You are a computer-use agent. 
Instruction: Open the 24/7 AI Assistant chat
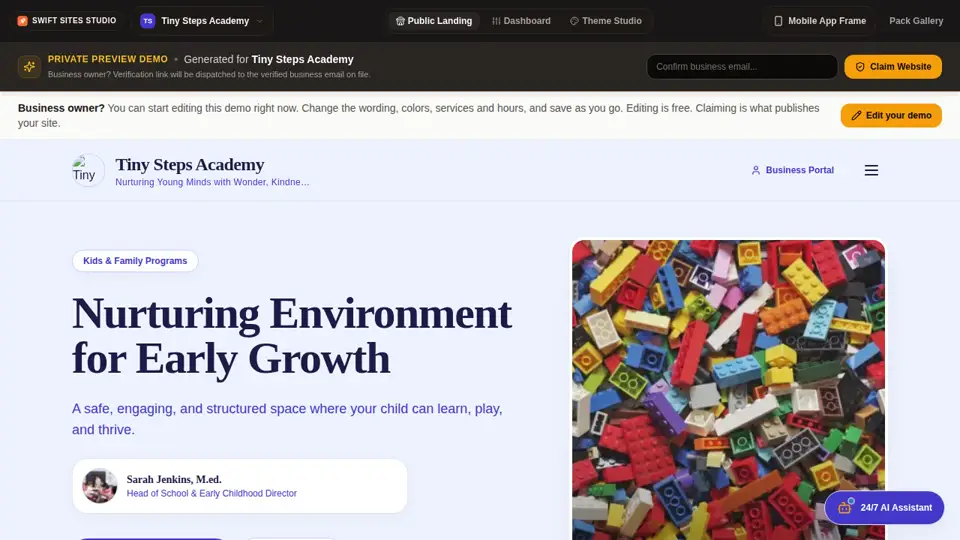884,508
